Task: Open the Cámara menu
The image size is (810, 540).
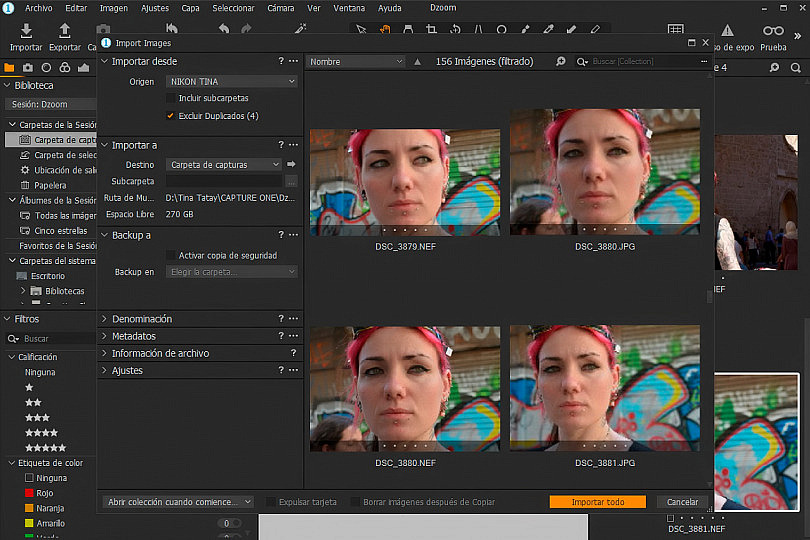Action: coord(281,8)
